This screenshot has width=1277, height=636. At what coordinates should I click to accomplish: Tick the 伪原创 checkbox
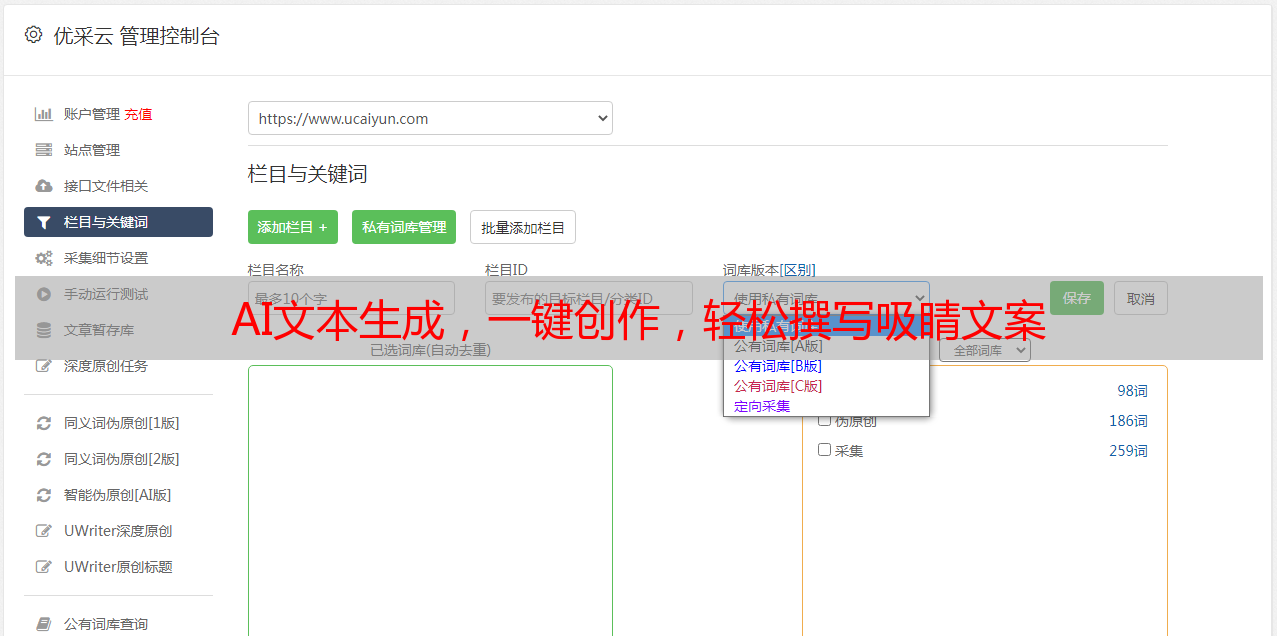(x=825, y=420)
